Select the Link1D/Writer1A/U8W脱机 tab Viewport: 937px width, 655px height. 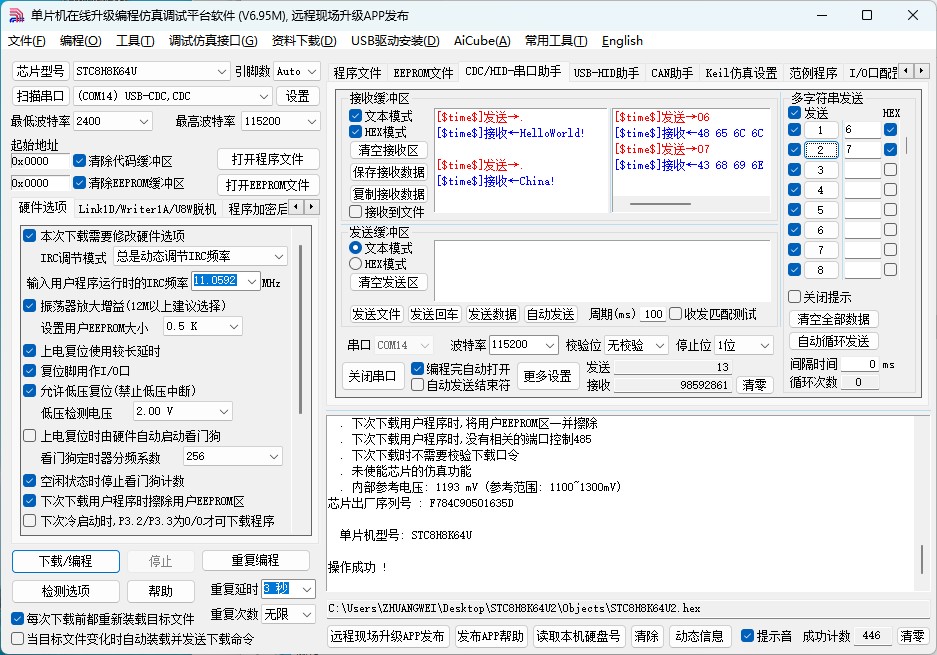[x=147, y=209]
